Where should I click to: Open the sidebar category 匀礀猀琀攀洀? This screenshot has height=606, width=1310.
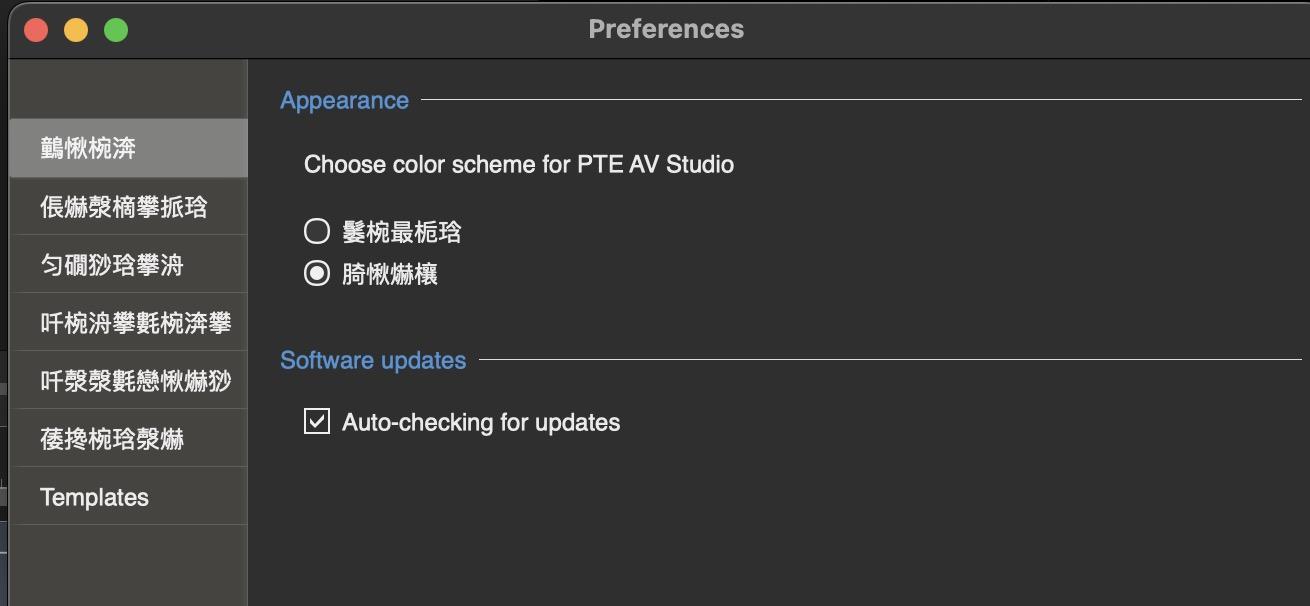(111, 265)
